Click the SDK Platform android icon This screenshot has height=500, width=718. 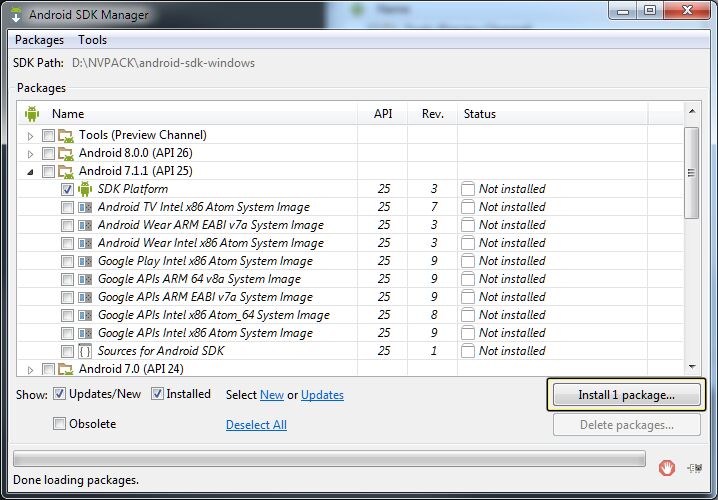point(85,189)
